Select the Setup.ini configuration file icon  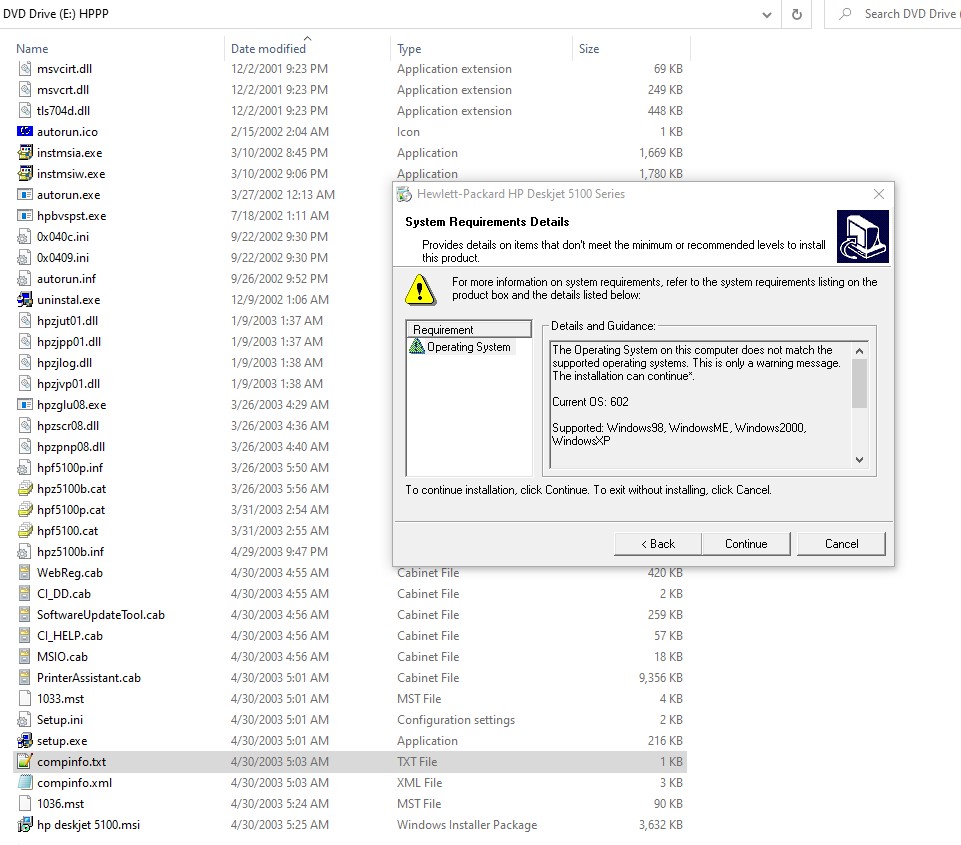[x=25, y=720]
